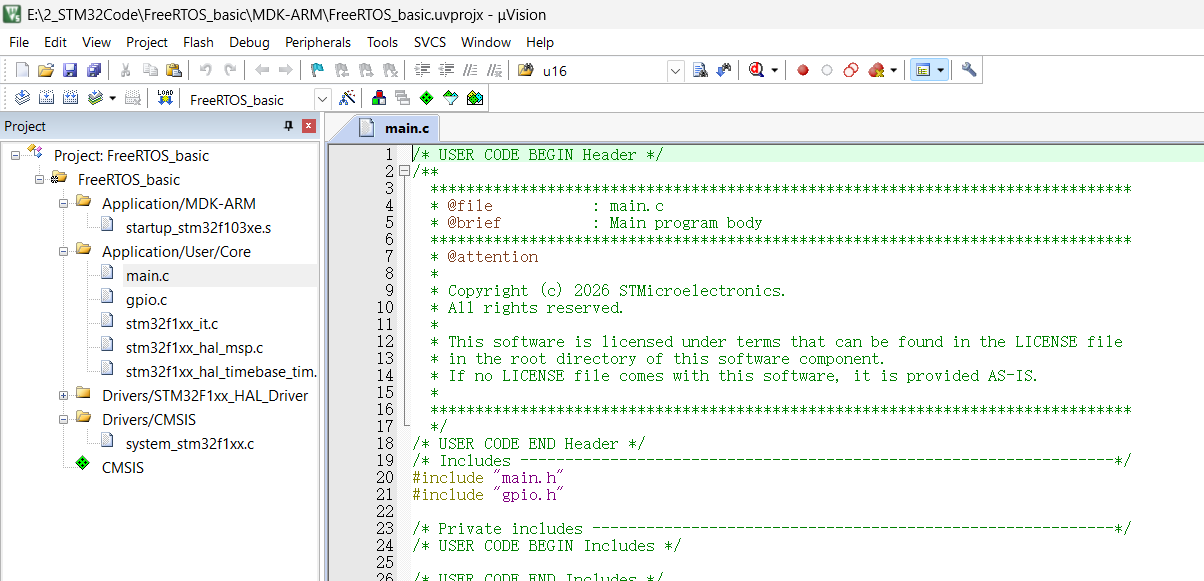Open window layout button dropdown arrow

pyautogui.click(x=940, y=70)
